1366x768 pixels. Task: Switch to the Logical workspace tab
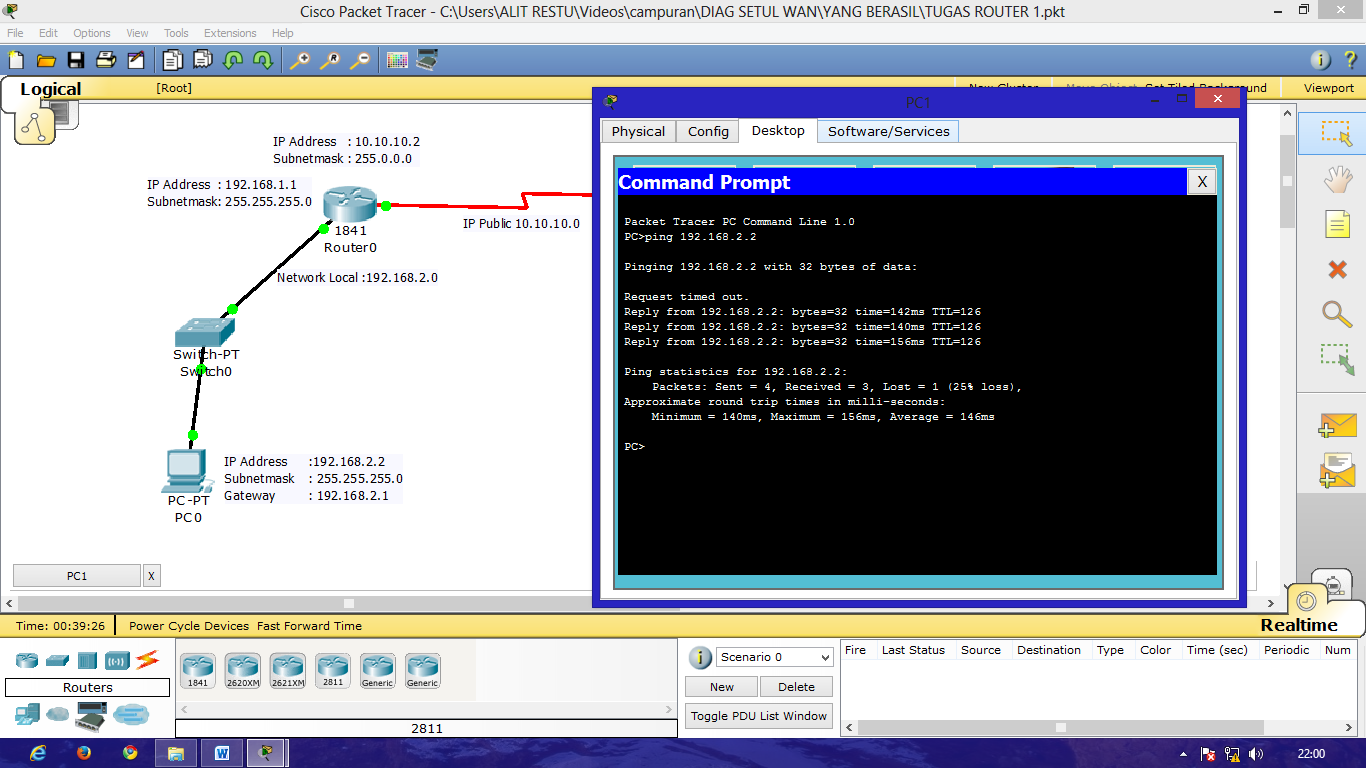pos(50,89)
